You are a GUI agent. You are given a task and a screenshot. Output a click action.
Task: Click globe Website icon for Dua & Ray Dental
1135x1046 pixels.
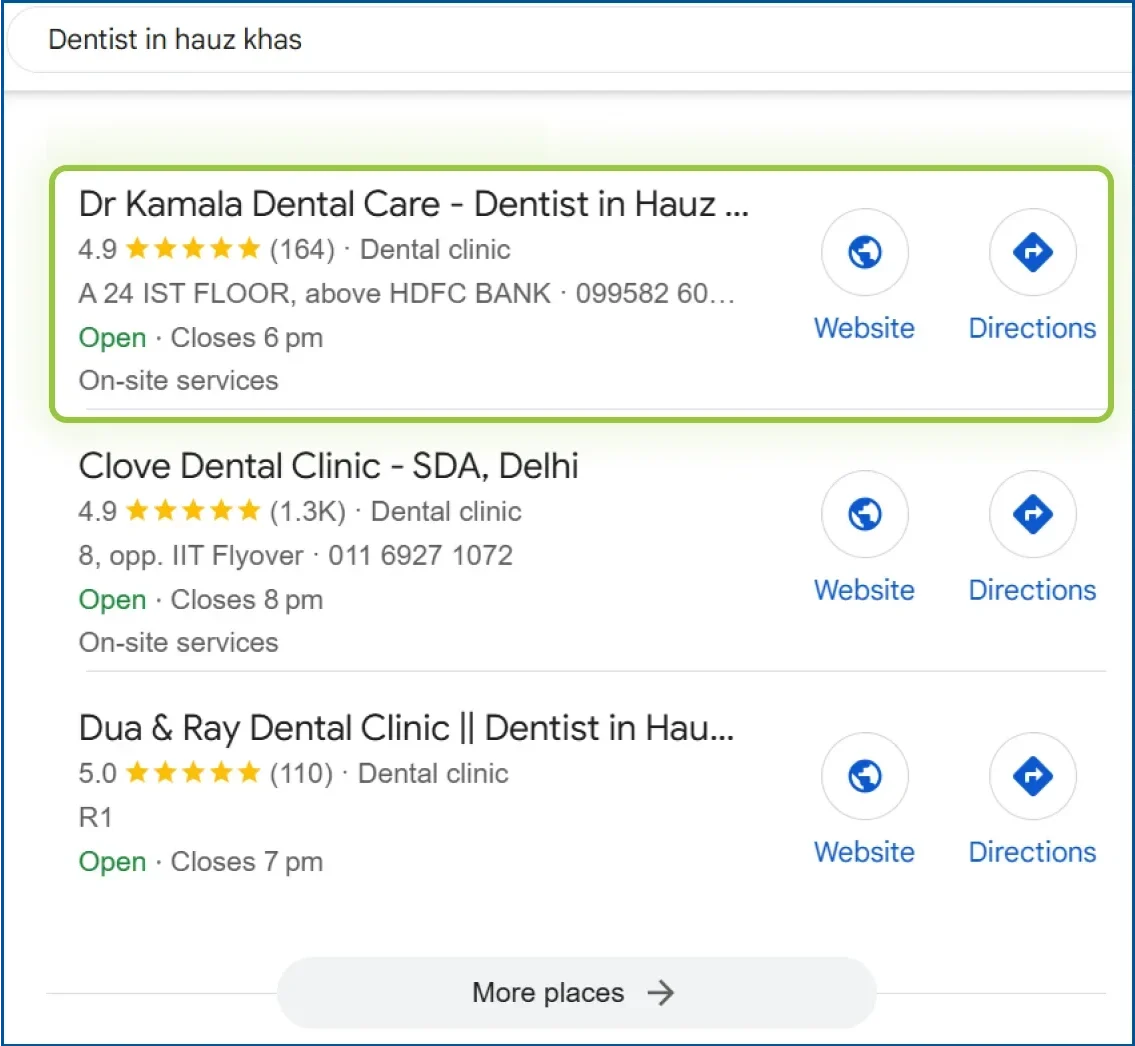point(864,776)
